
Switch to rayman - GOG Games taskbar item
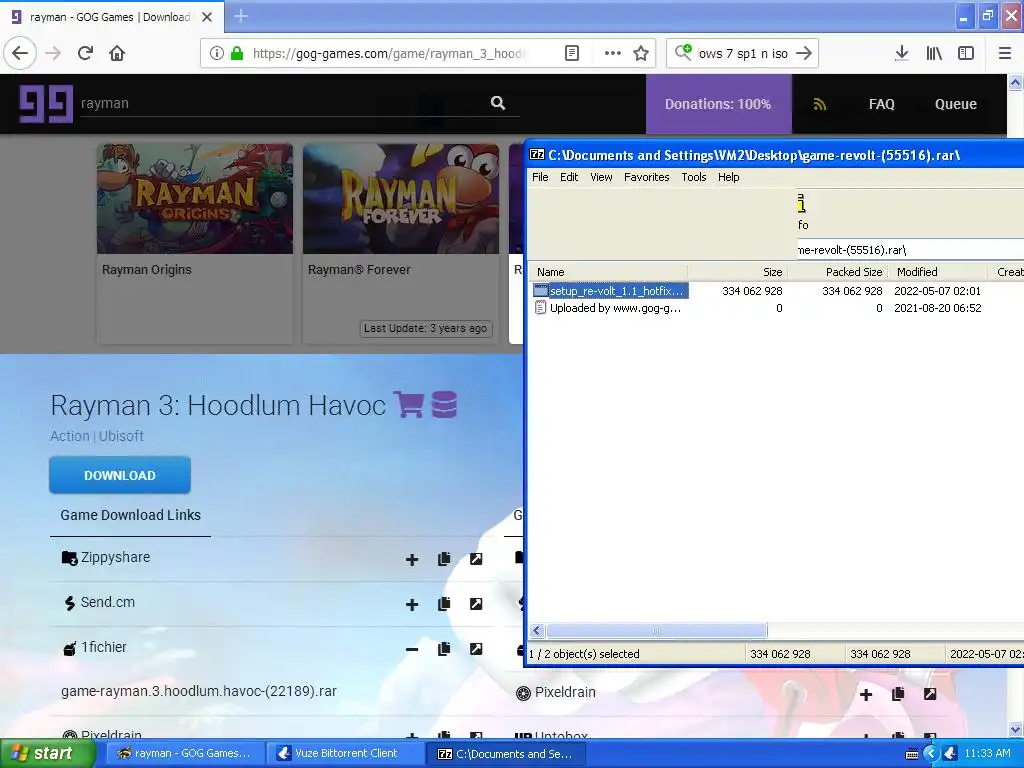(x=184, y=754)
